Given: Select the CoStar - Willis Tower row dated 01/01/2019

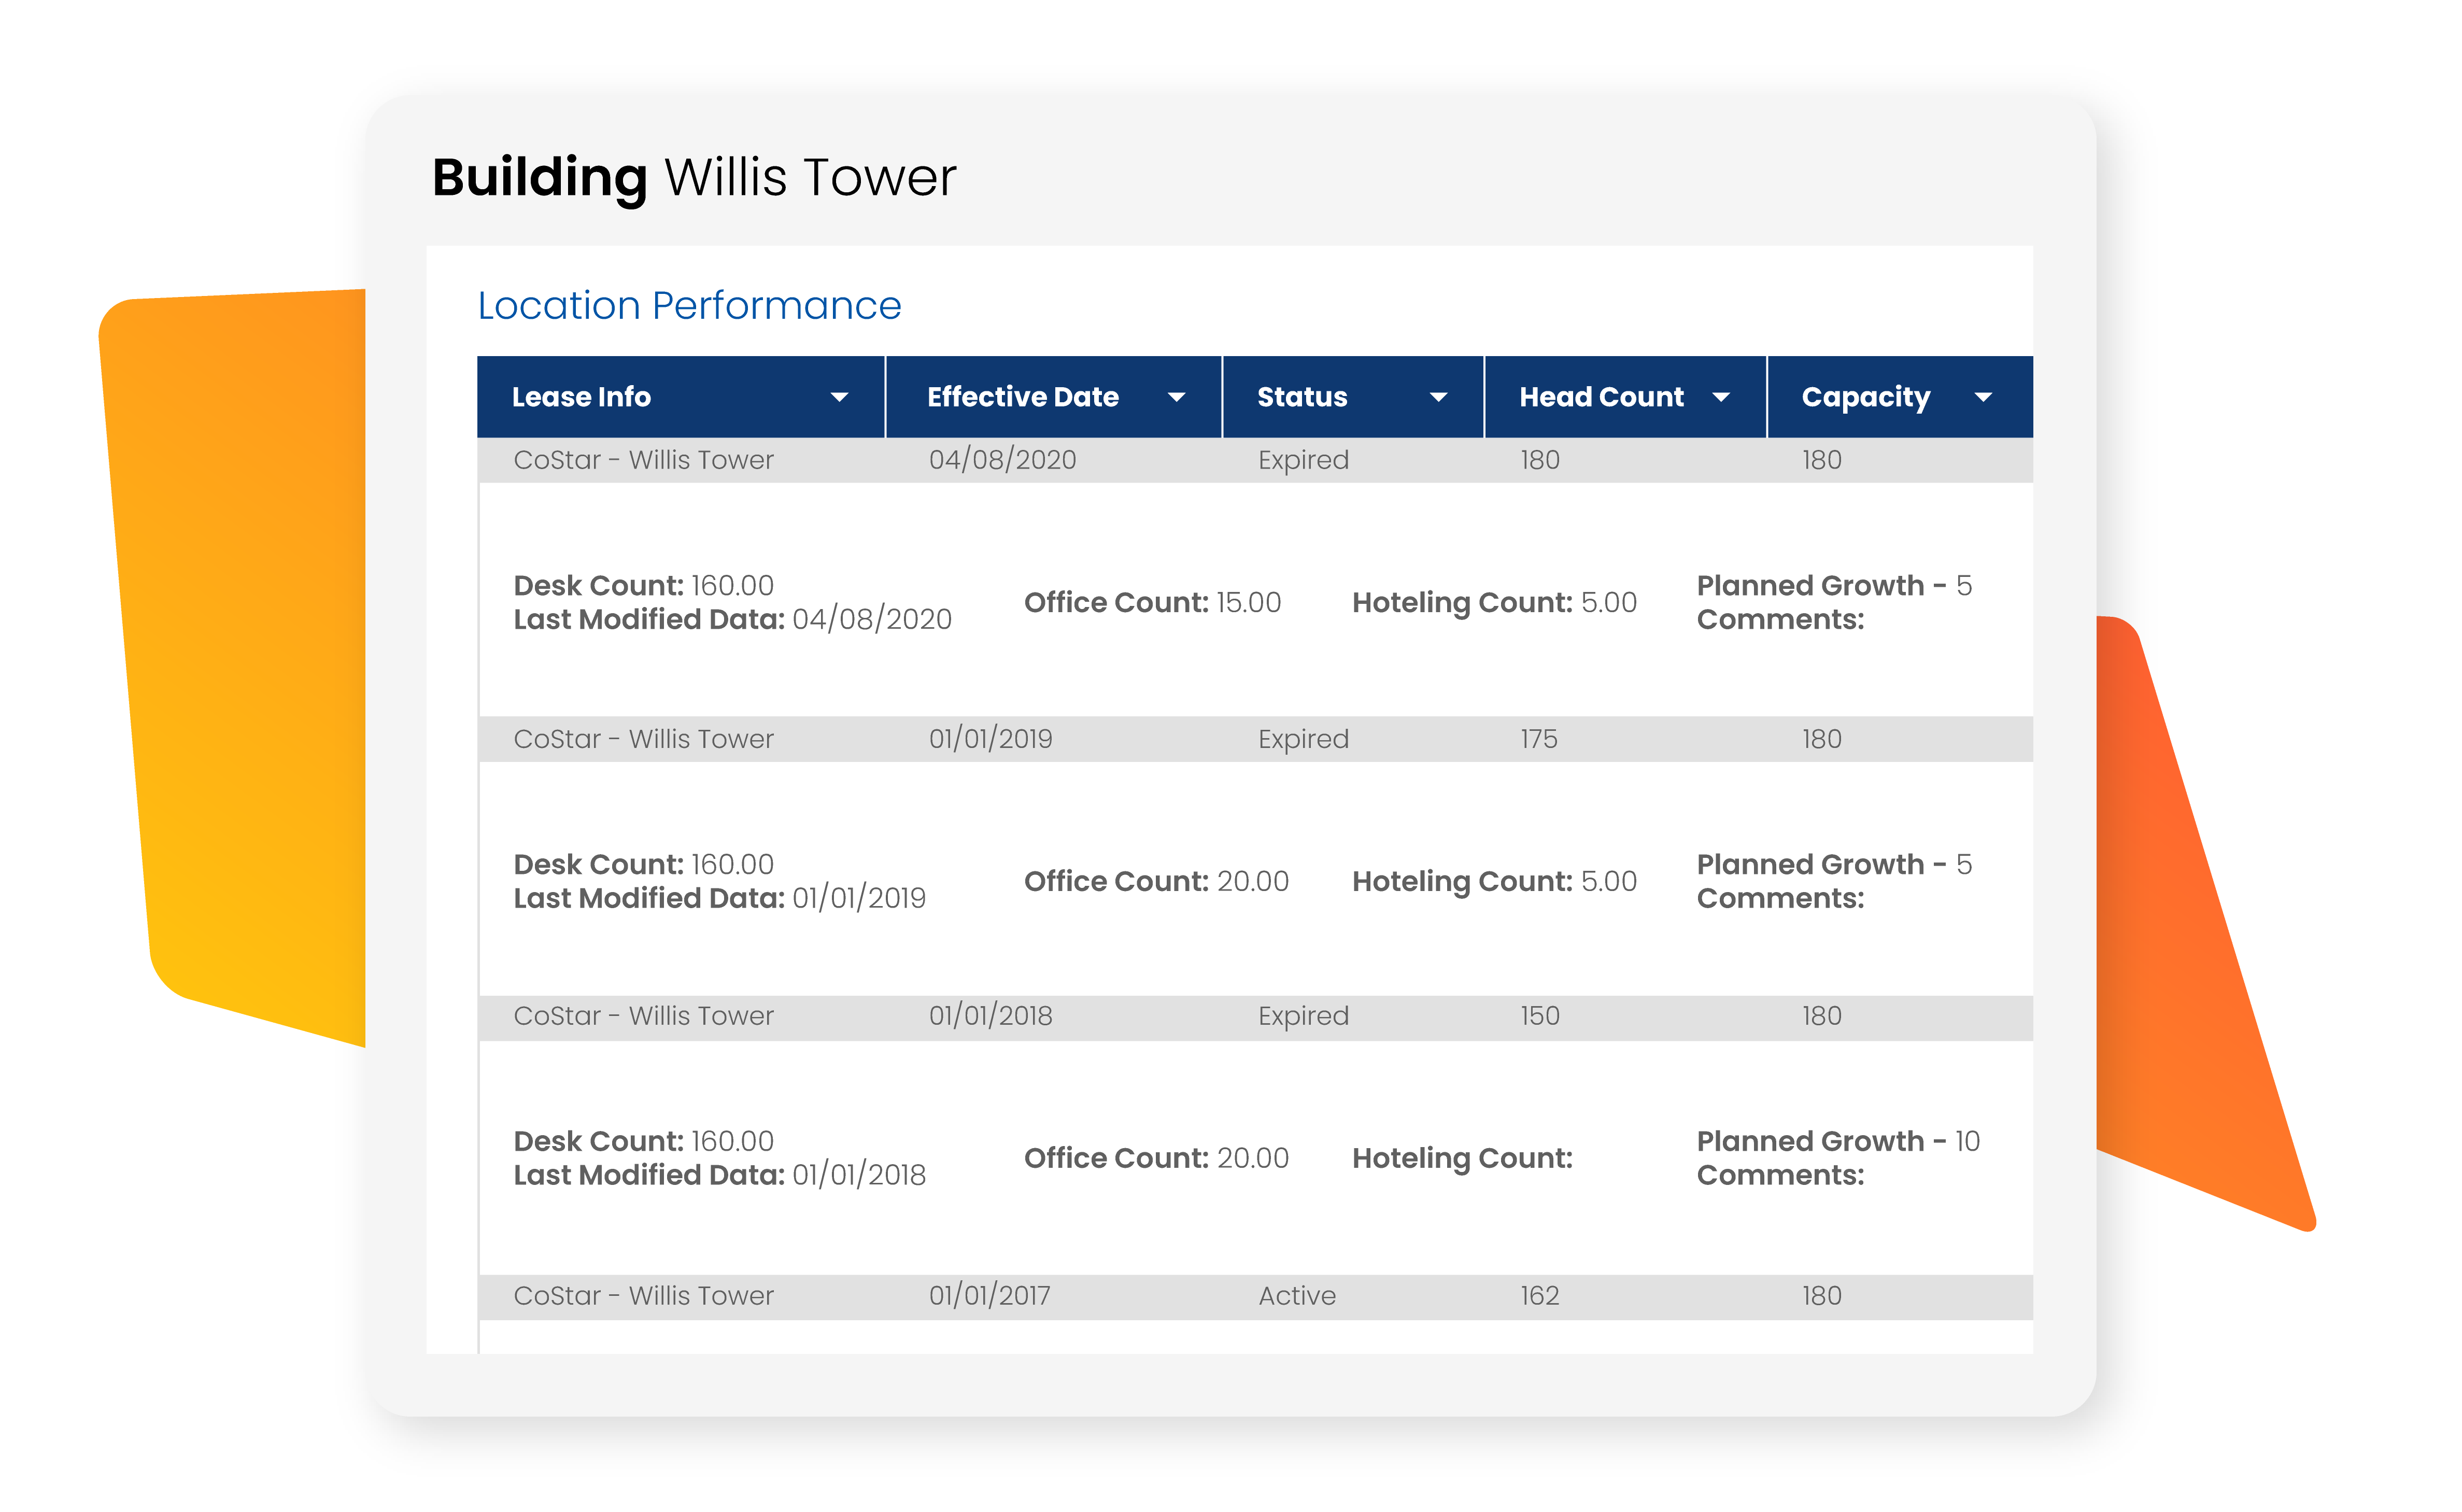Looking at the screenshot, I should click(x=1255, y=739).
